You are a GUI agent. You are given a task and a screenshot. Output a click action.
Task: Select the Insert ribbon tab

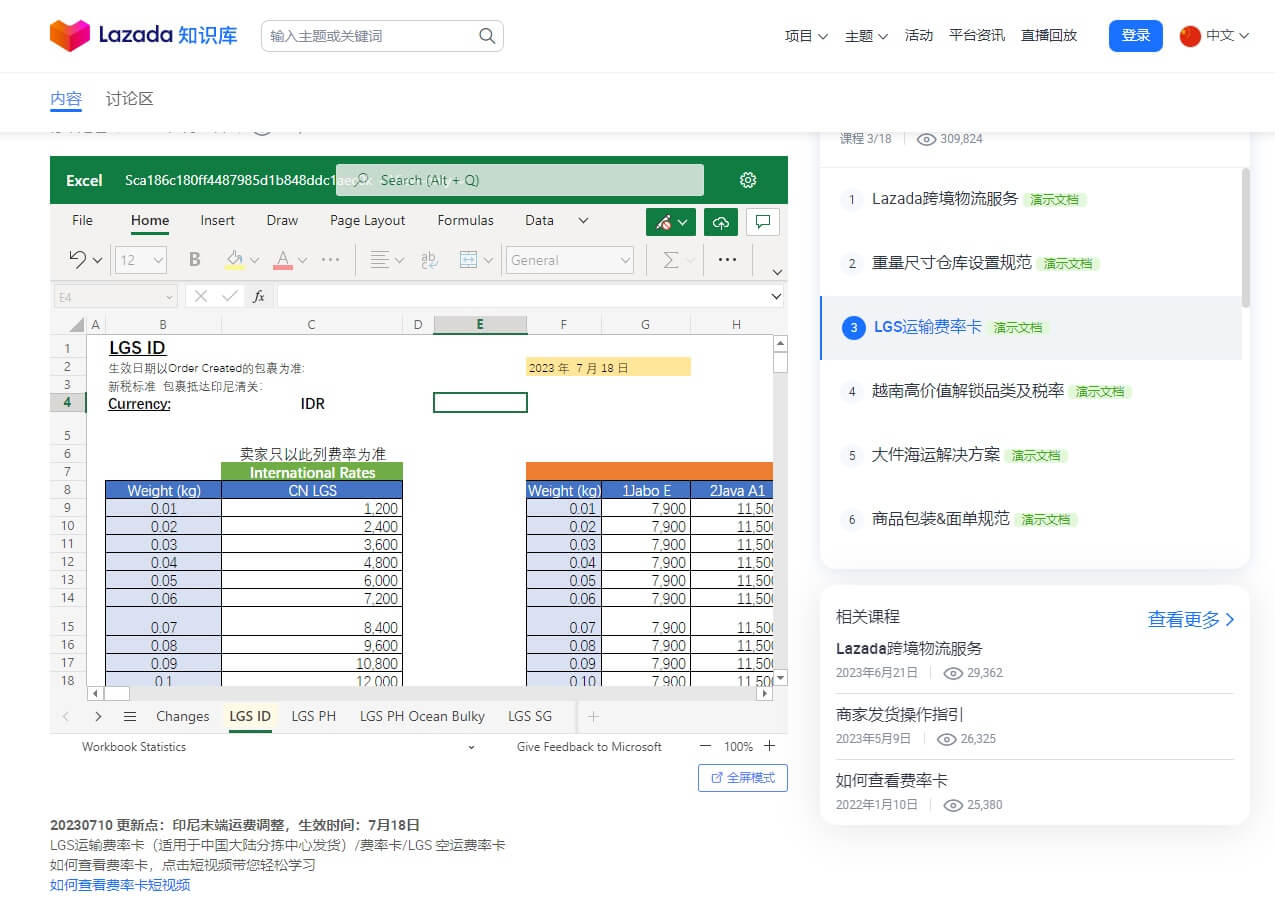(217, 220)
